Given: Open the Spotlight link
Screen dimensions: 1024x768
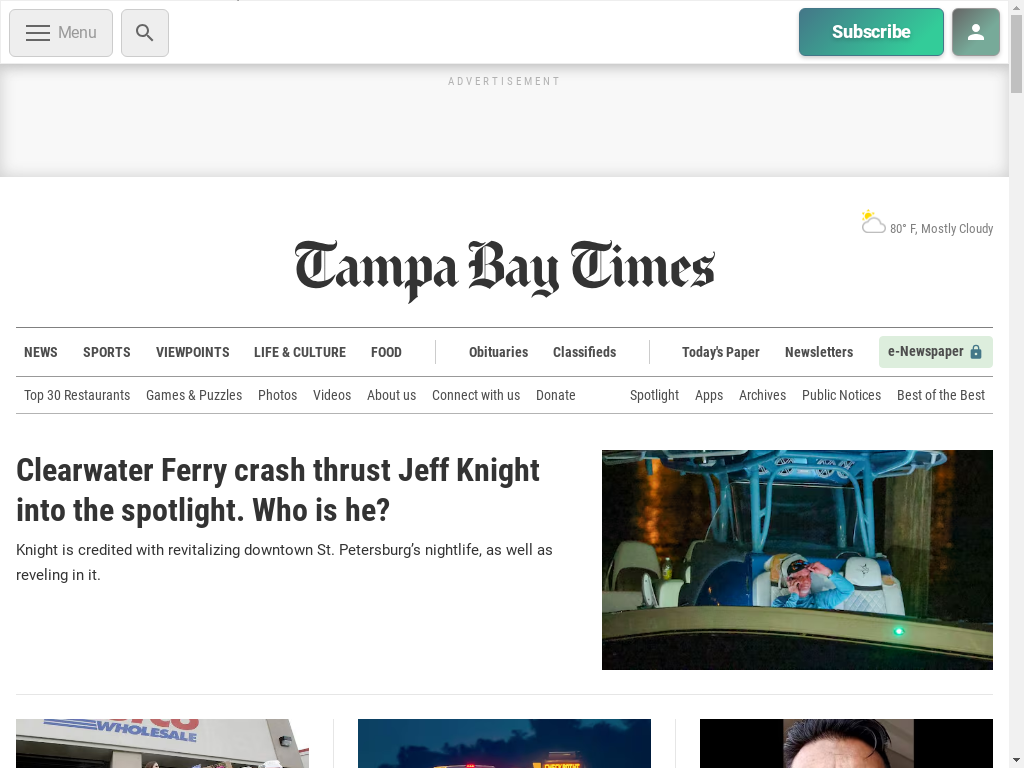Looking at the screenshot, I should [654, 395].
